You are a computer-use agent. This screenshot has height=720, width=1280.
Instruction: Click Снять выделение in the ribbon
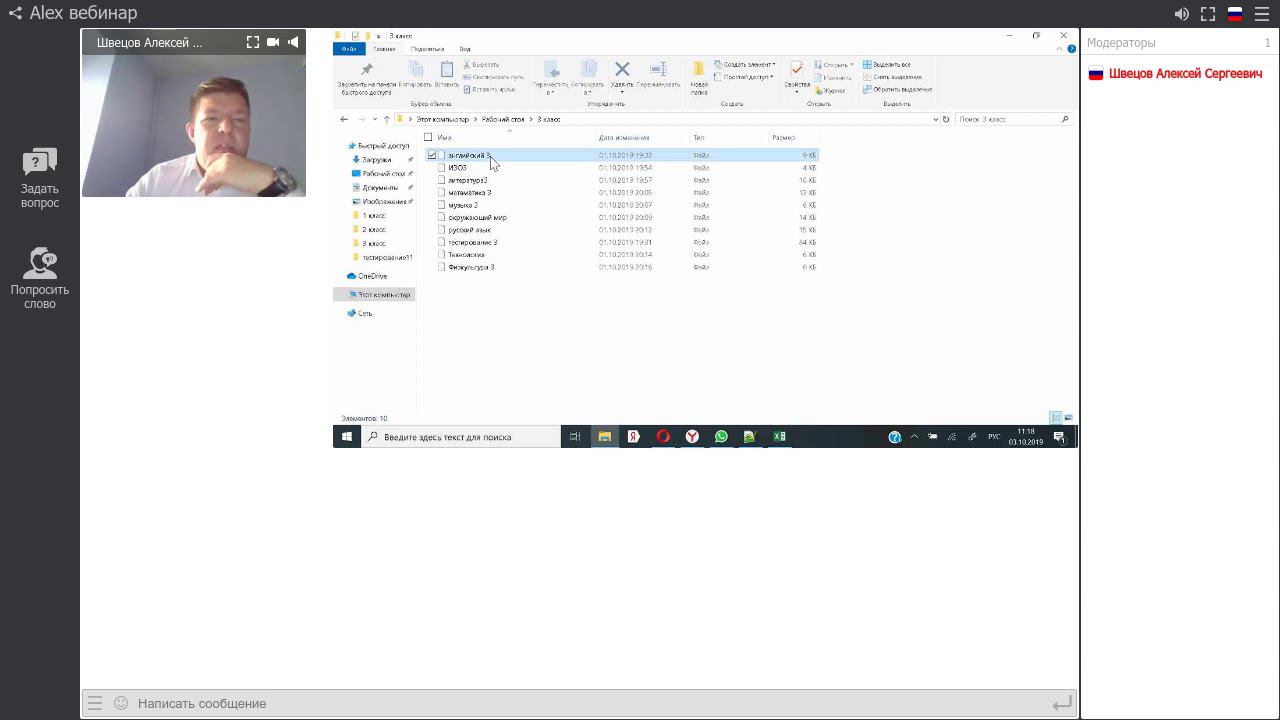coord(892,77)
